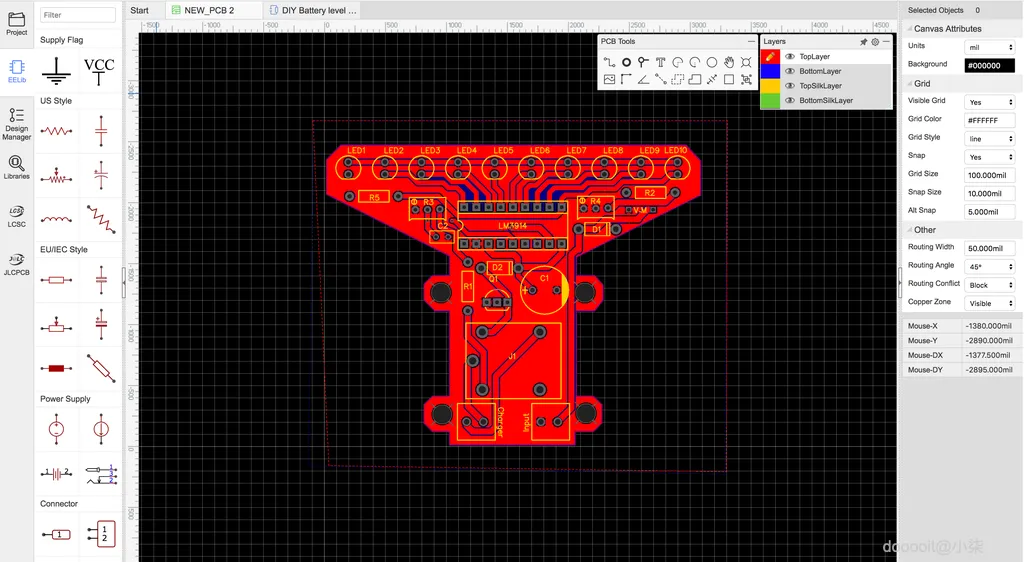Image resolution: width=1024 pixels, height=562 pixels.
Task: Place the VCC supply flag symbol
Action: pyautogui.click(x=99, y=72)
